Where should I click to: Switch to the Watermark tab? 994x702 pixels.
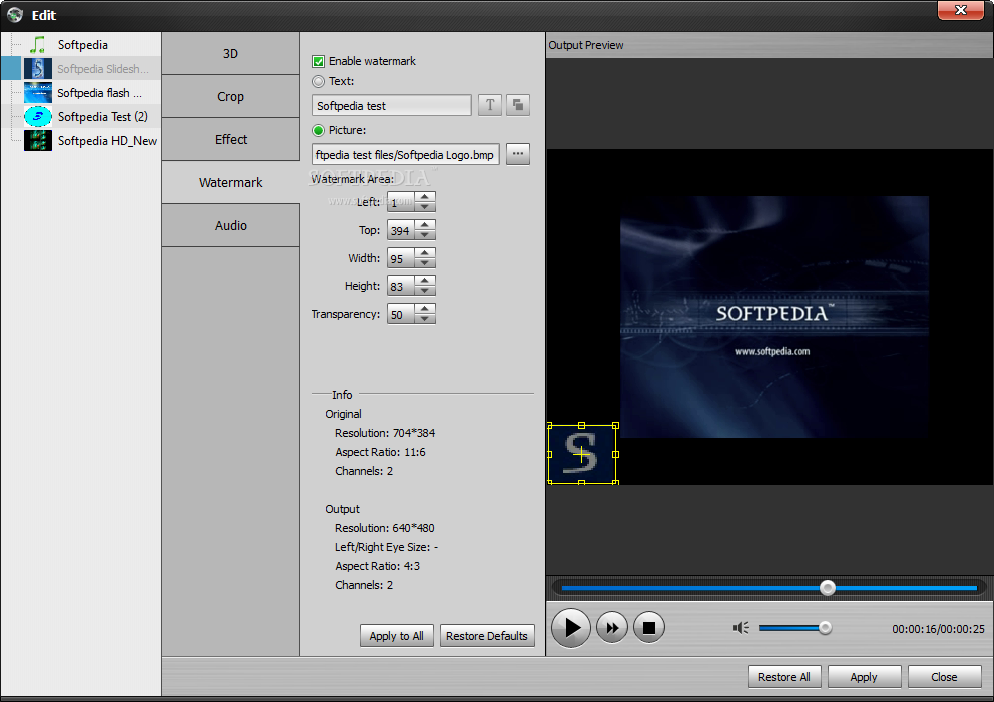tap(230, 183)
